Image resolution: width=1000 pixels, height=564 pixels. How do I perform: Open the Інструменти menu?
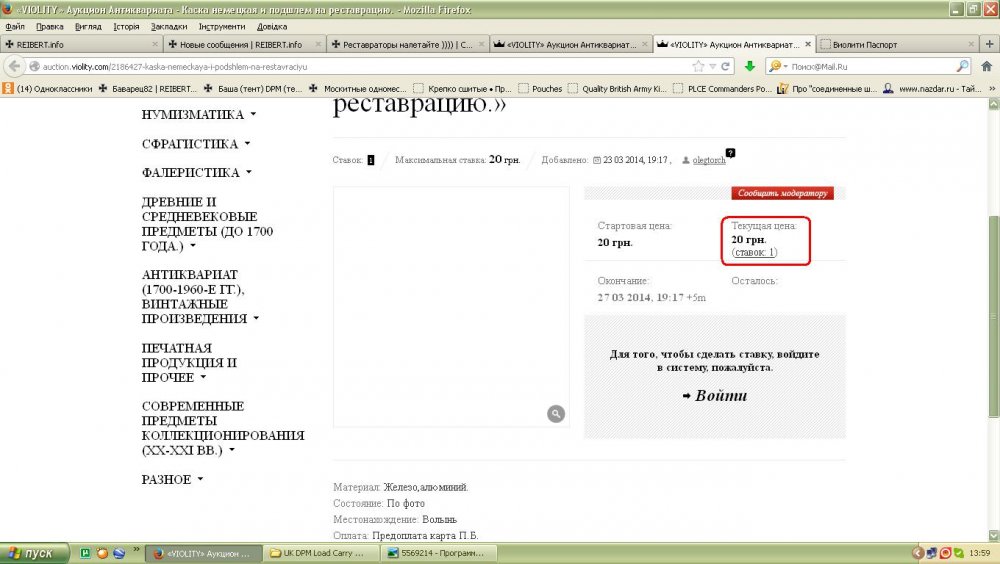click(x=221, y=27)
